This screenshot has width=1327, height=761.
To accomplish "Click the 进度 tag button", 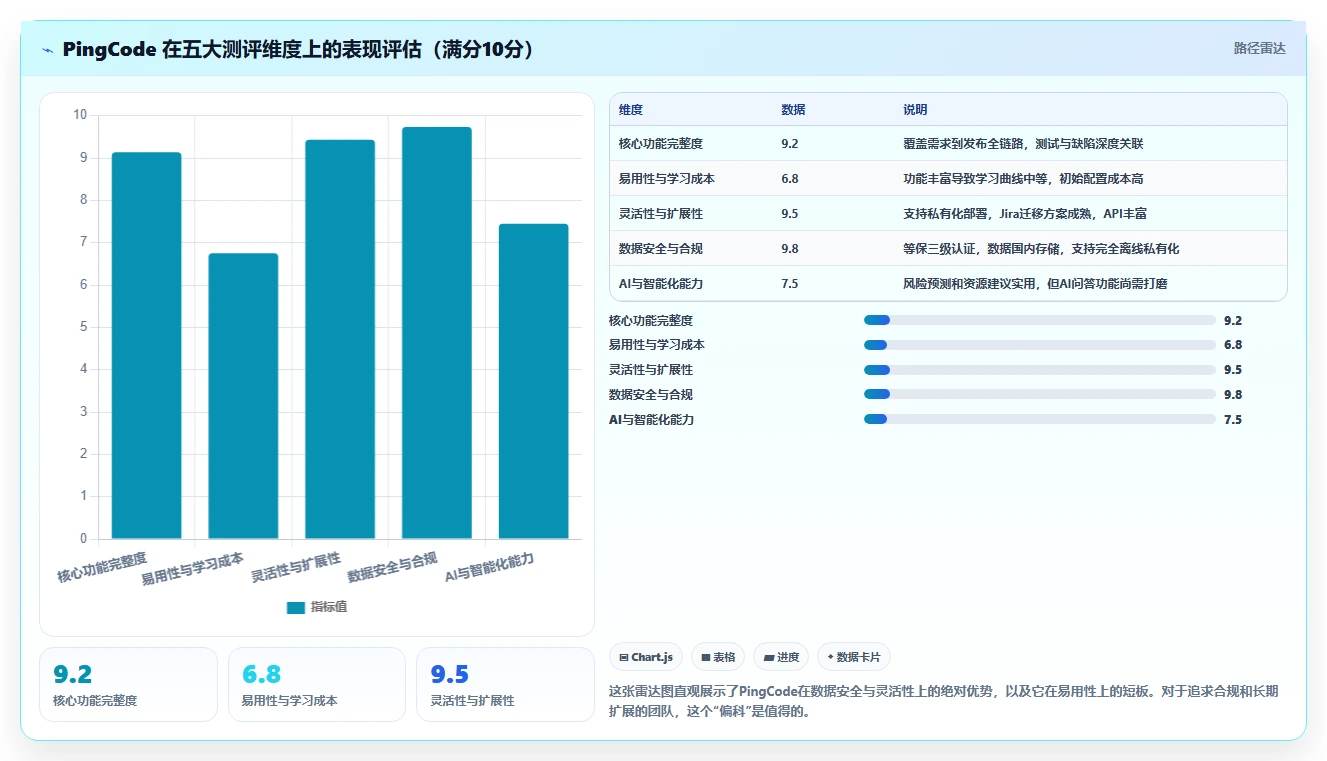I will click(x=781, y=657).
